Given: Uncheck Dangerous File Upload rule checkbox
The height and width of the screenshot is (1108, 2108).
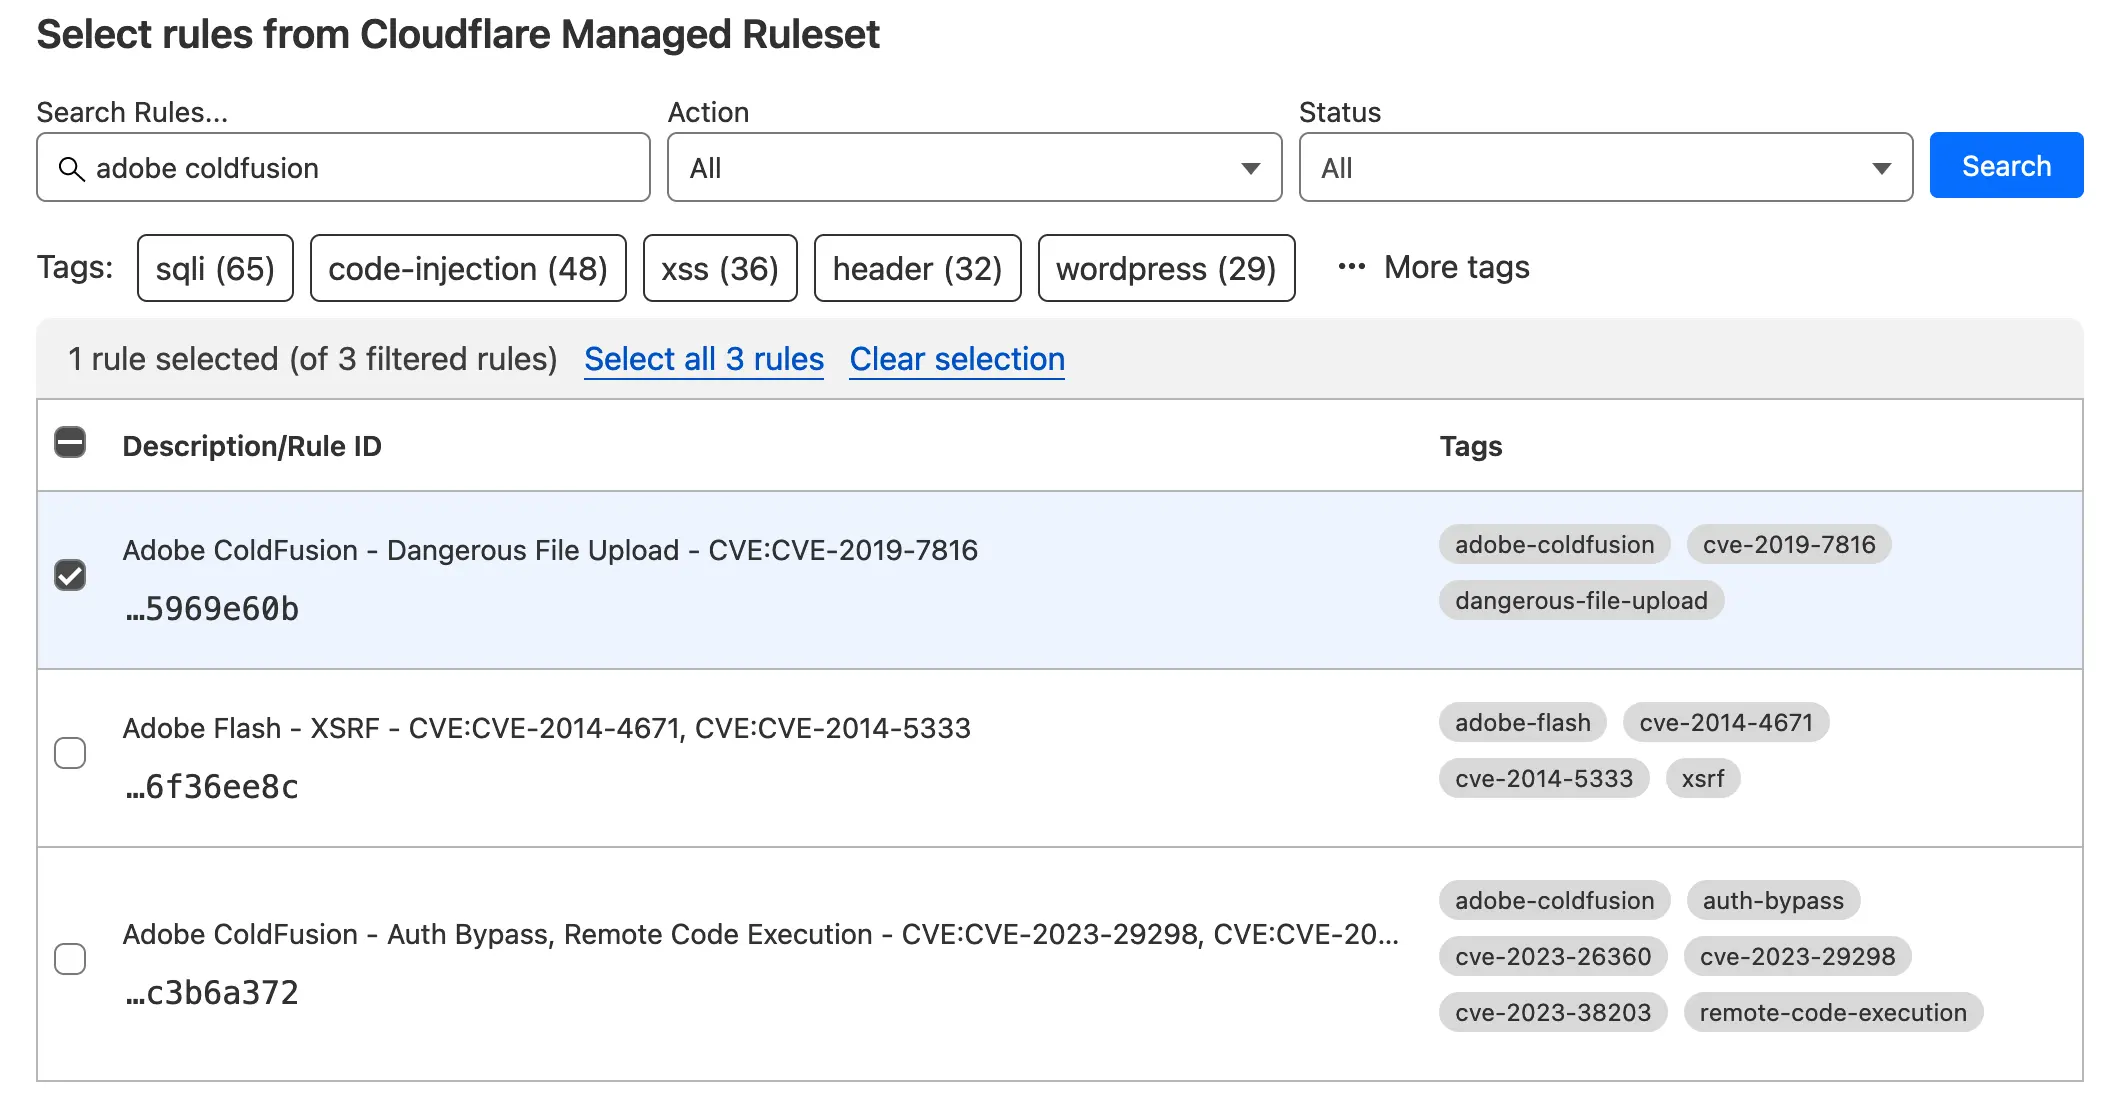Looking at the screenshot, I should (x=70, y=575).
